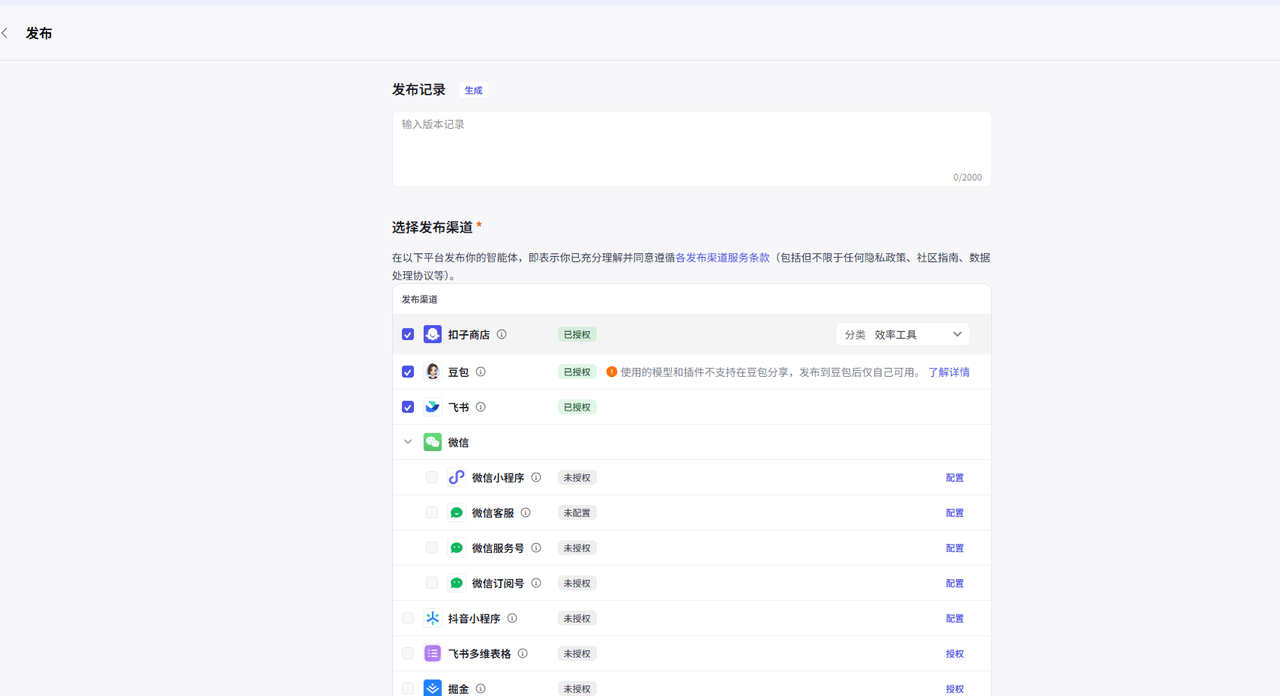Click the orange warning icon in 豆包 row
1280x696 pixels.
point(612,371)
